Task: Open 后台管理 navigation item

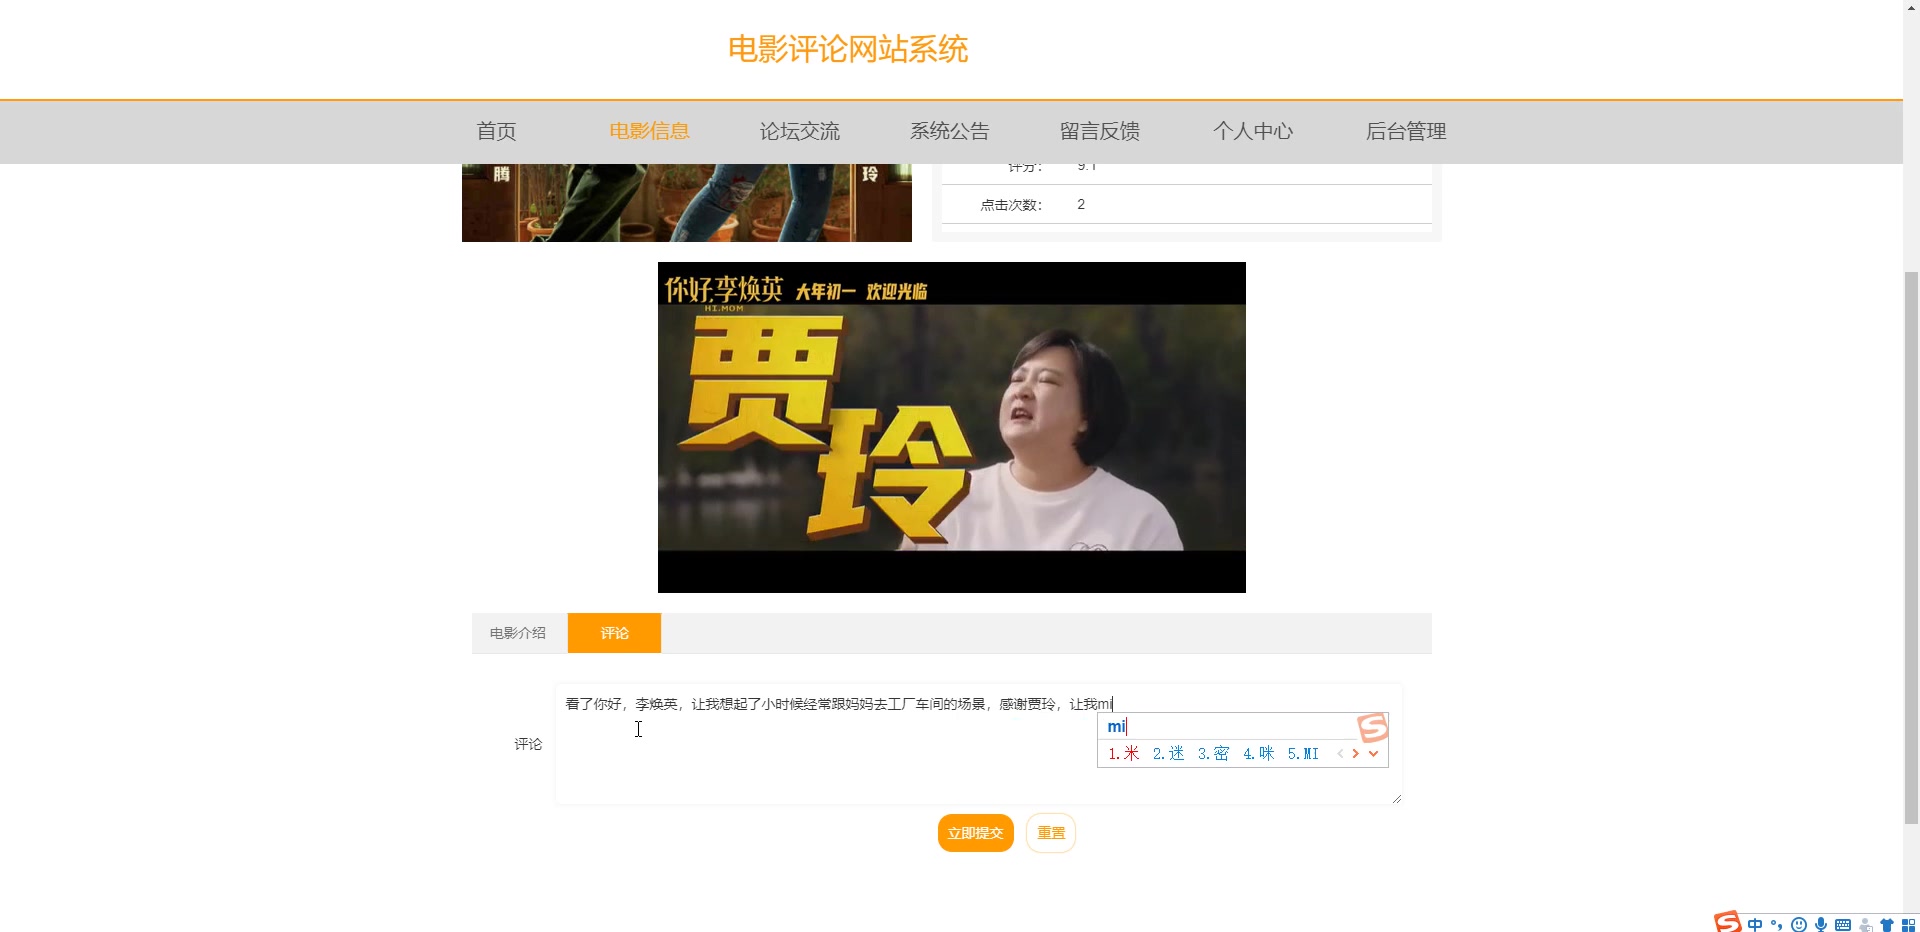Action: pos(1406,131)
